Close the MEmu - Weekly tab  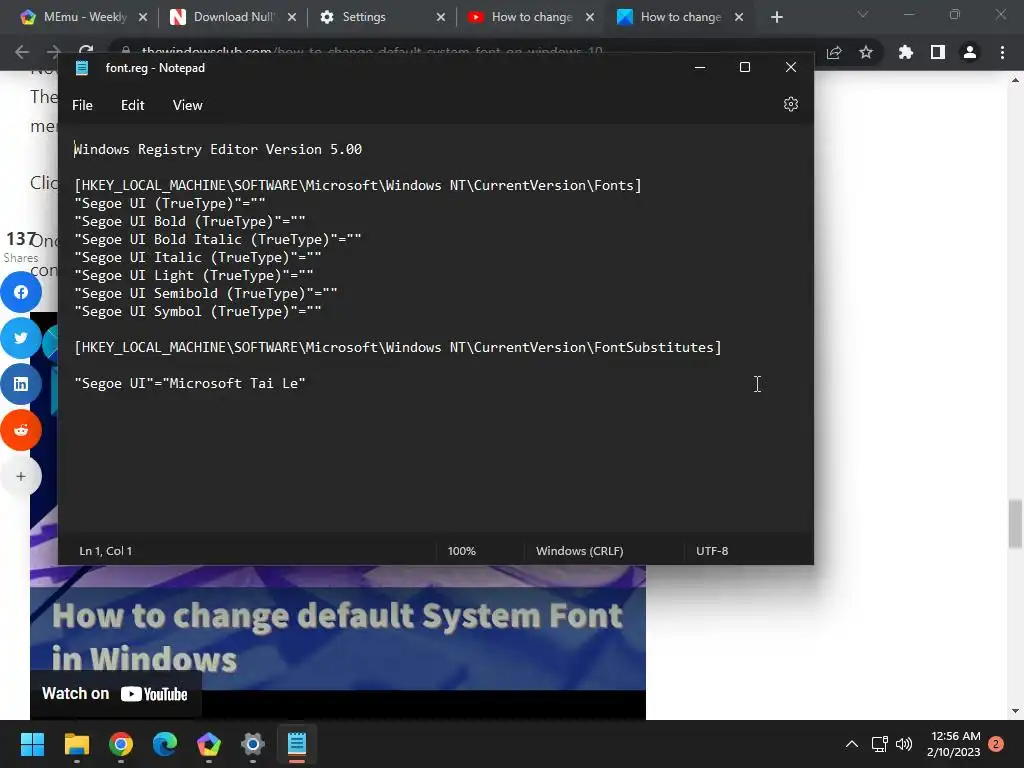(143, 17)
